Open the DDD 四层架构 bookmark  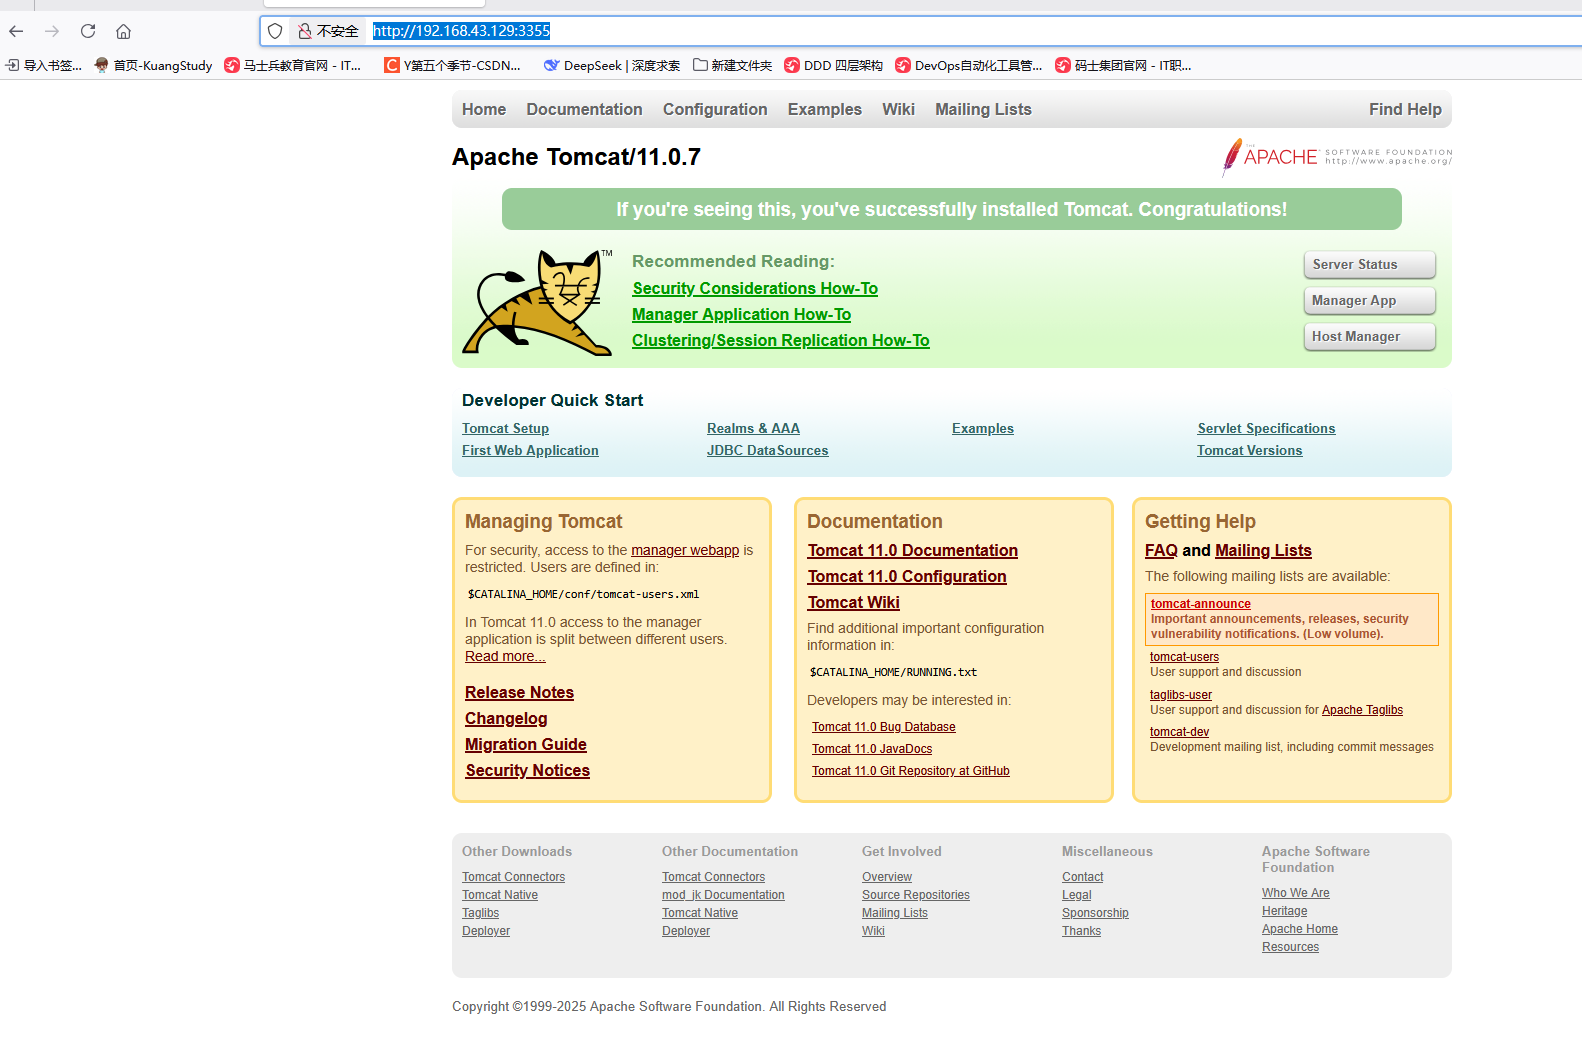[834, 65]
